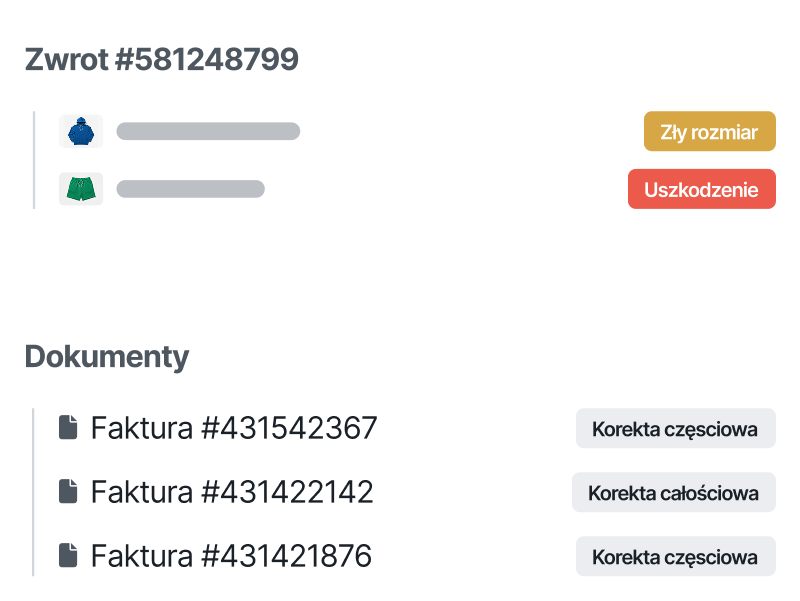Image resolution: width=800 pixels, height=601 pixels.
Task: Click the green shorts product thumbnail
Action: pos(81,189)
